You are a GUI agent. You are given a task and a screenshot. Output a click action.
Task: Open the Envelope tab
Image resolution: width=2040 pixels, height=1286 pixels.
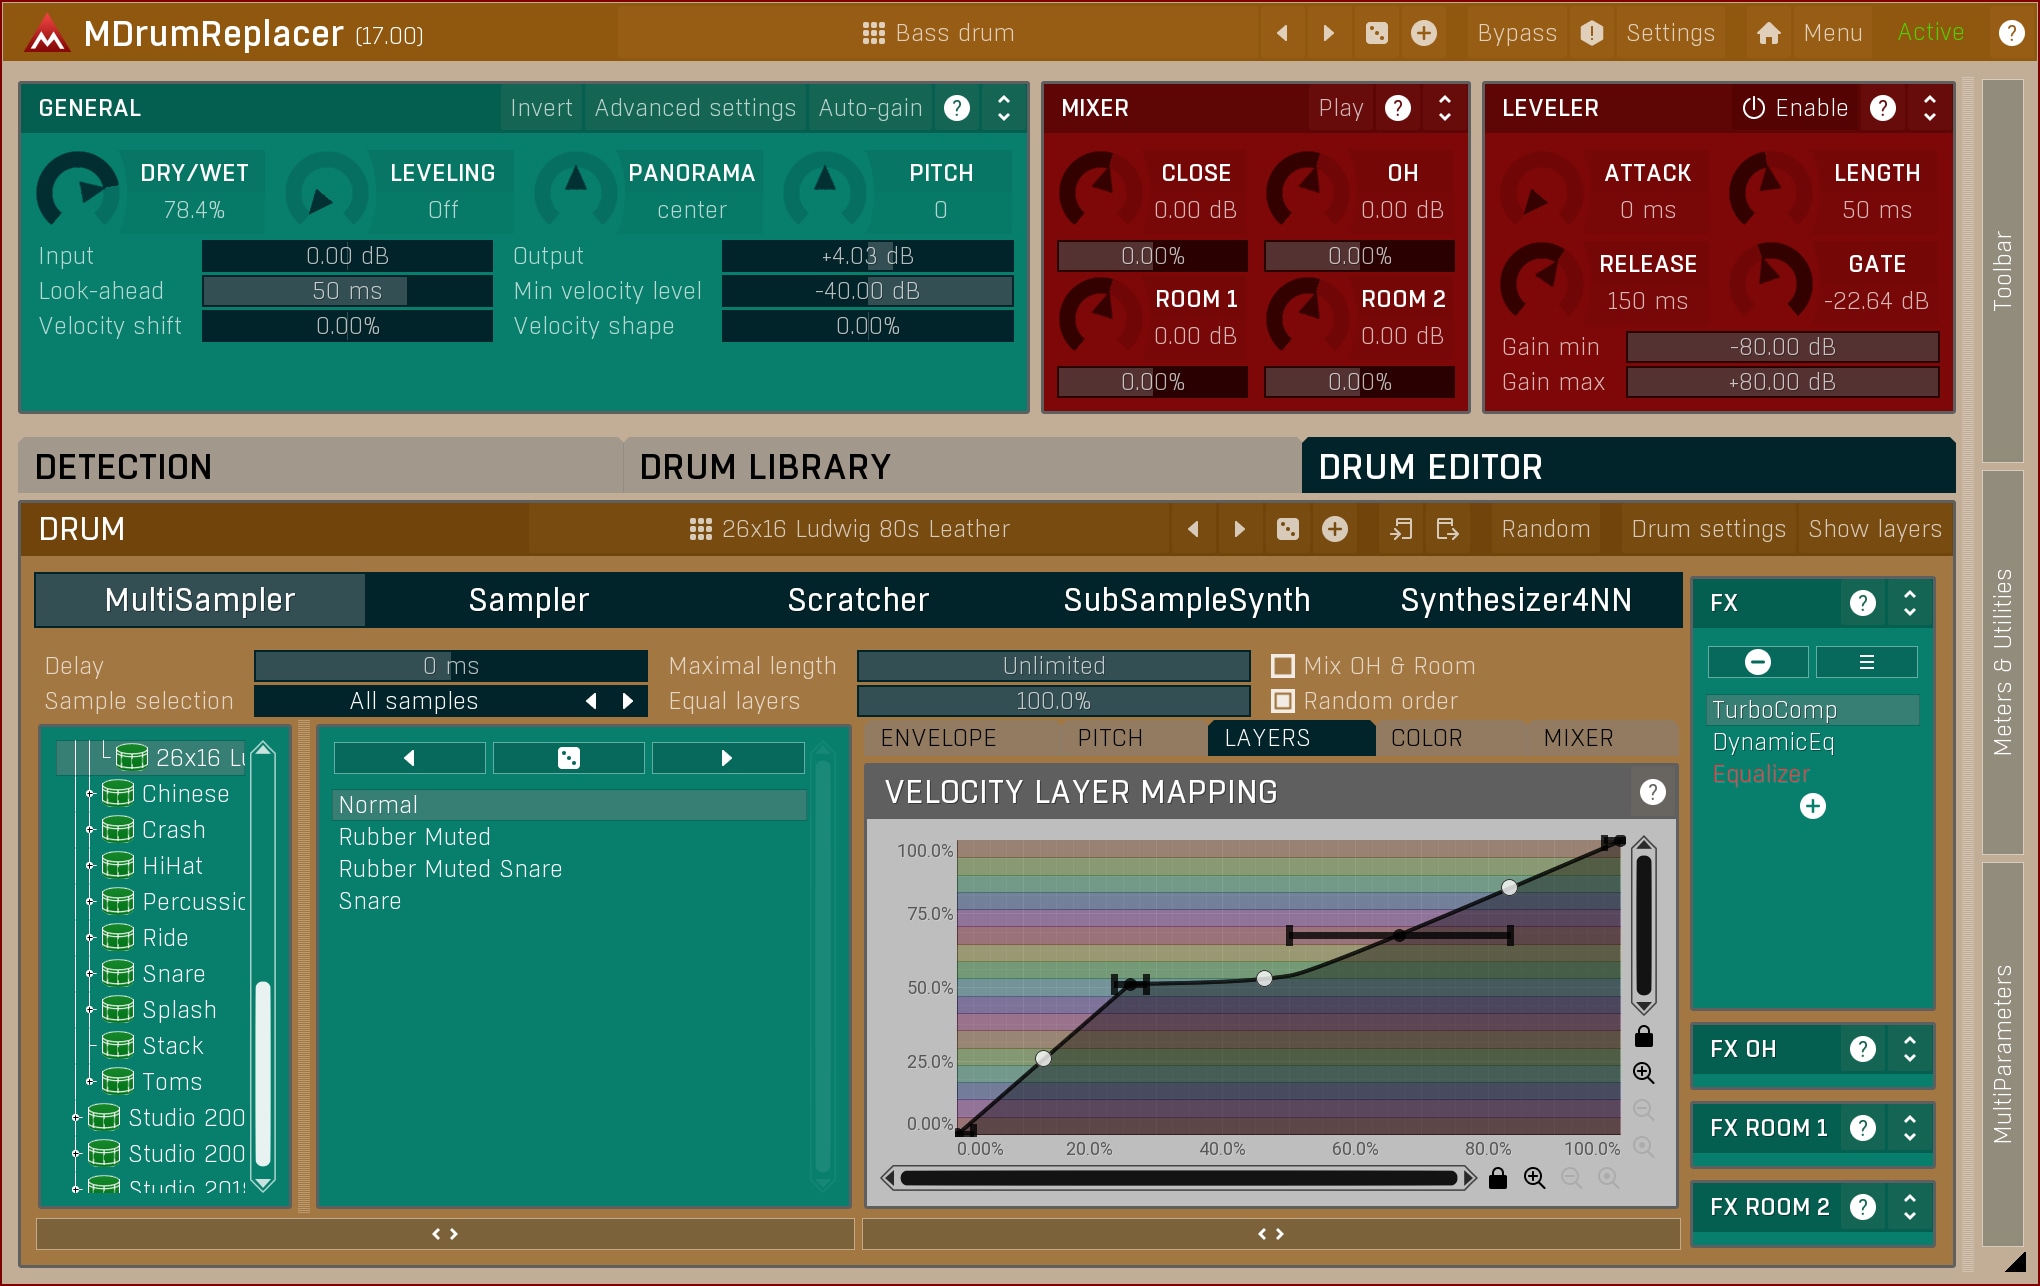(x=937, y=738)
